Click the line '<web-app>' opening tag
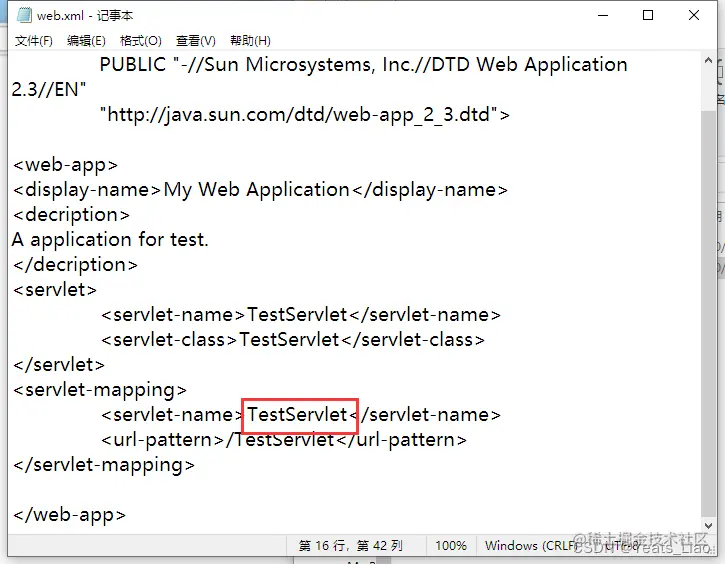This screenshot has width=725, height=564. 66,165
